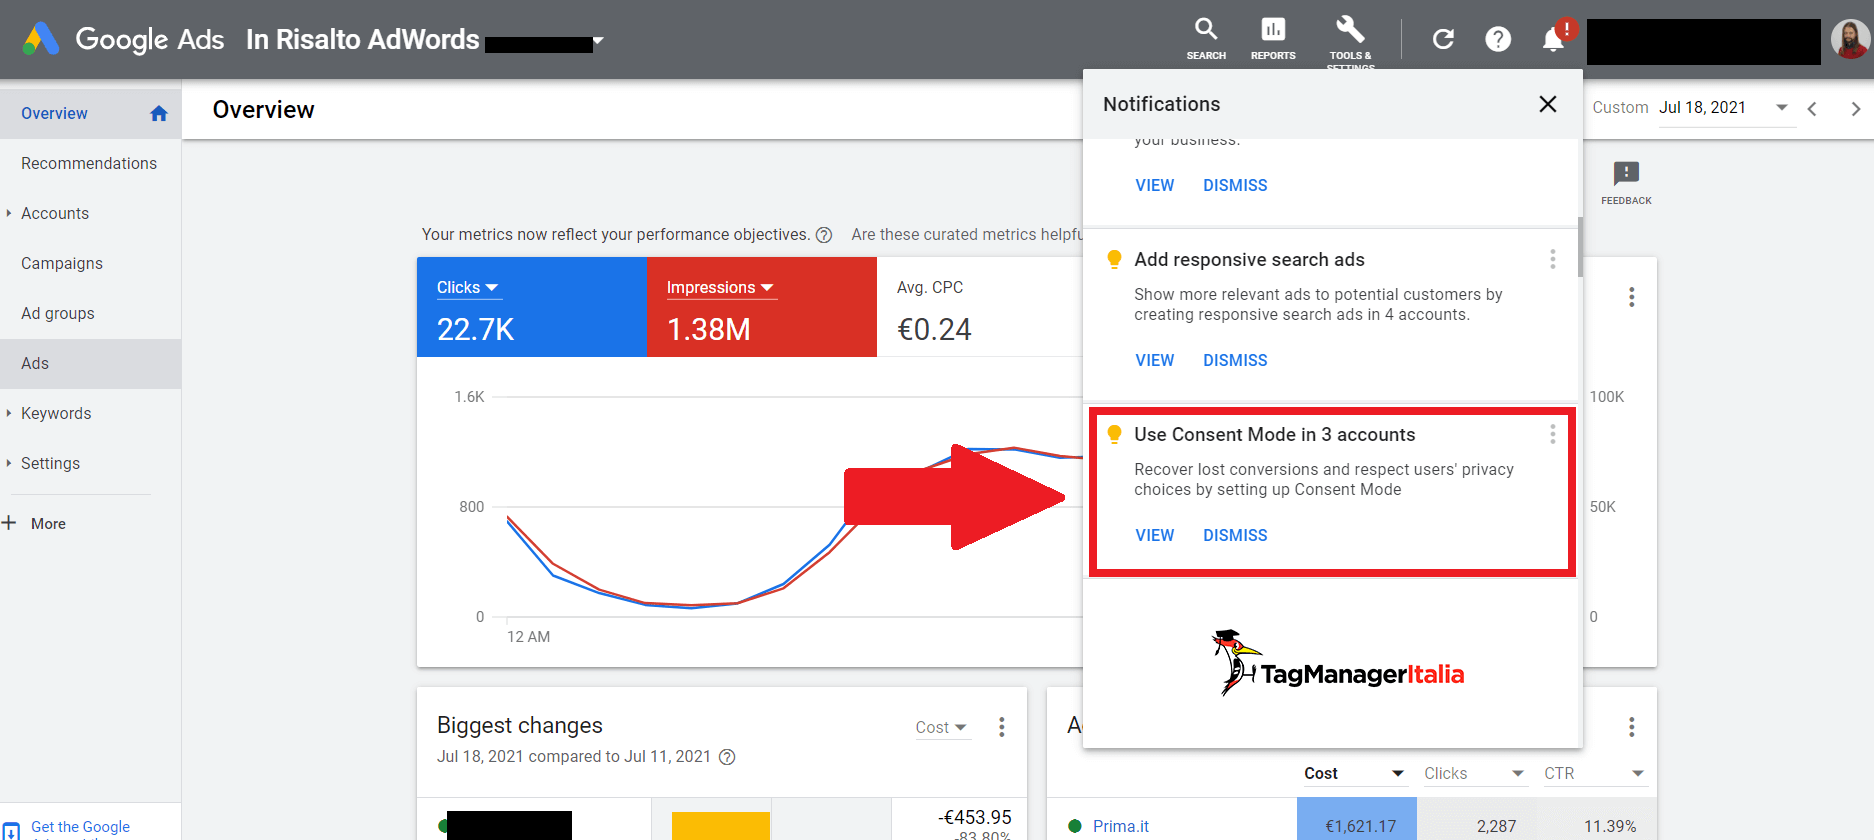Viewport: 1874px width, 840px height.
Task: Open options menu for Consent Mode notification
Action: click(1552, 434)
